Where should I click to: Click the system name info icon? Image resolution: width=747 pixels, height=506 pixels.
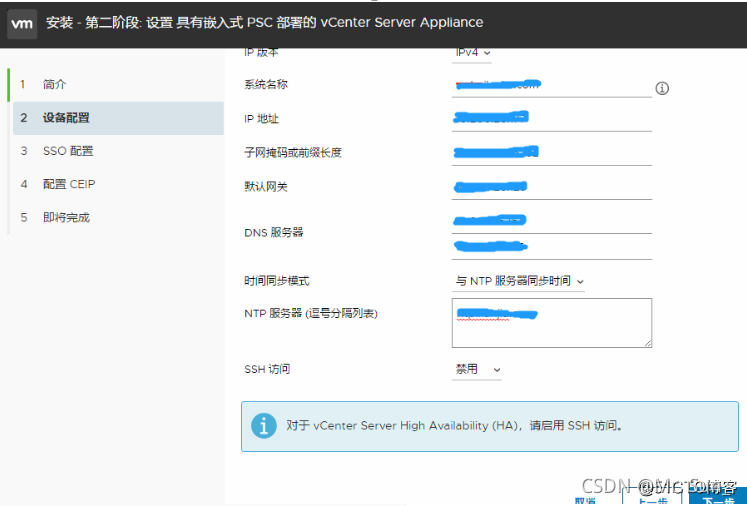[662, 88]
